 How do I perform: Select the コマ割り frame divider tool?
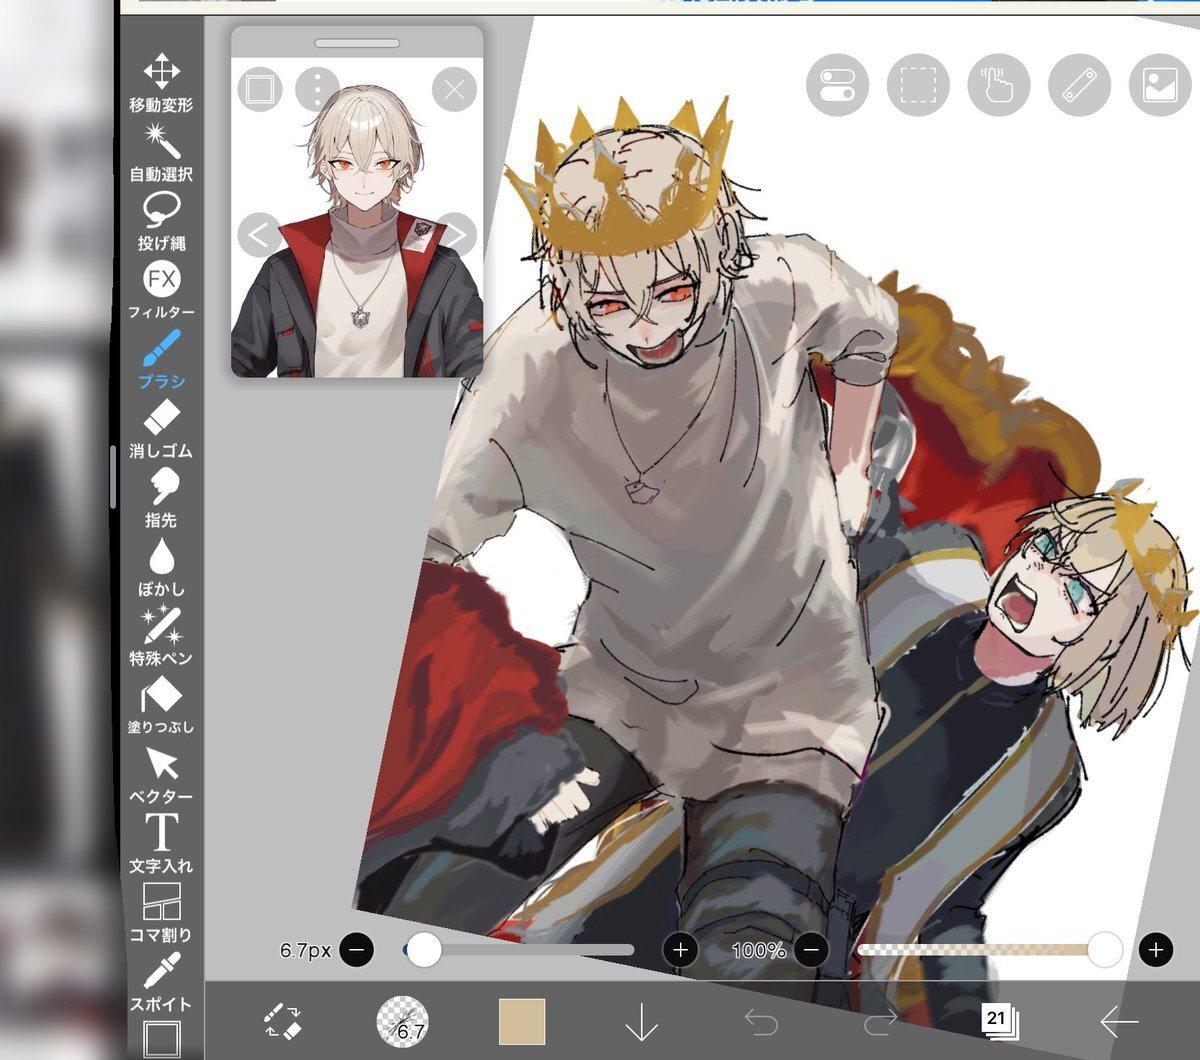coord(161,913)
